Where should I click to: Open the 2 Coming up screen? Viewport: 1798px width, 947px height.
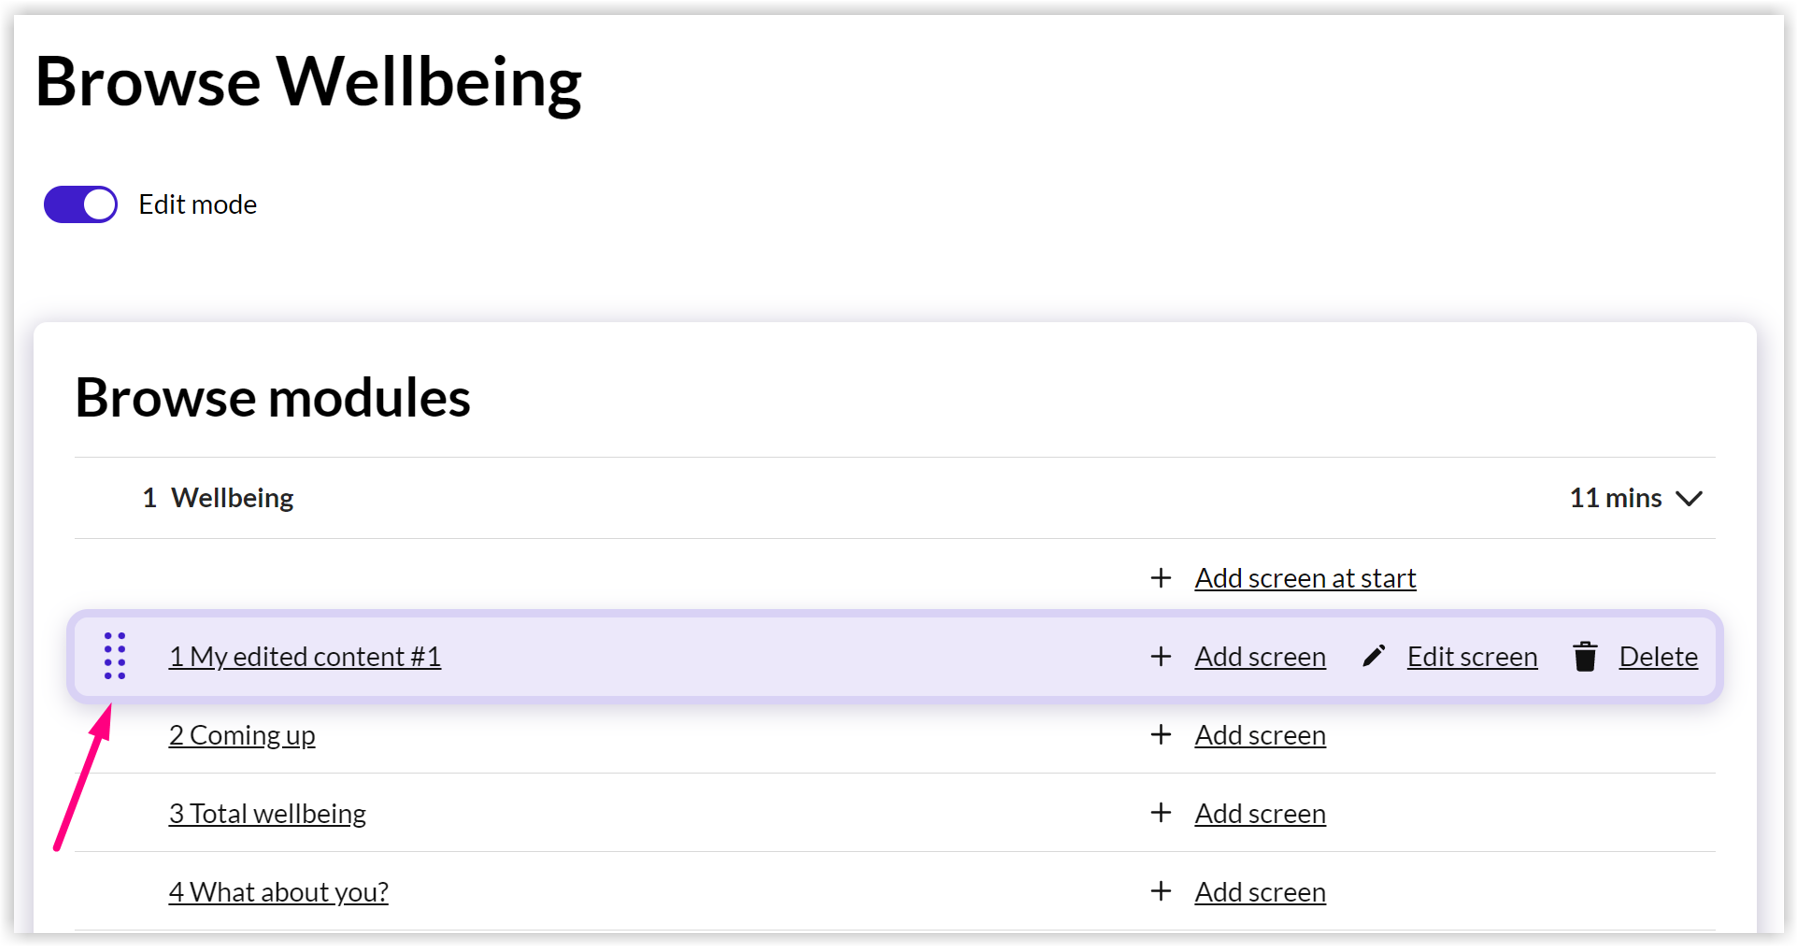(x=242, y=735)
